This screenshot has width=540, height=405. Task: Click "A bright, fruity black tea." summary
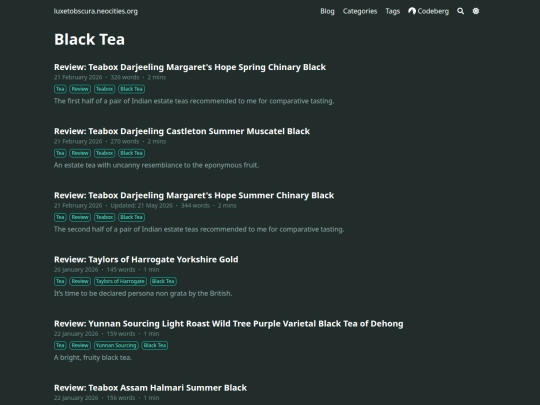click(x=93, y=357)
